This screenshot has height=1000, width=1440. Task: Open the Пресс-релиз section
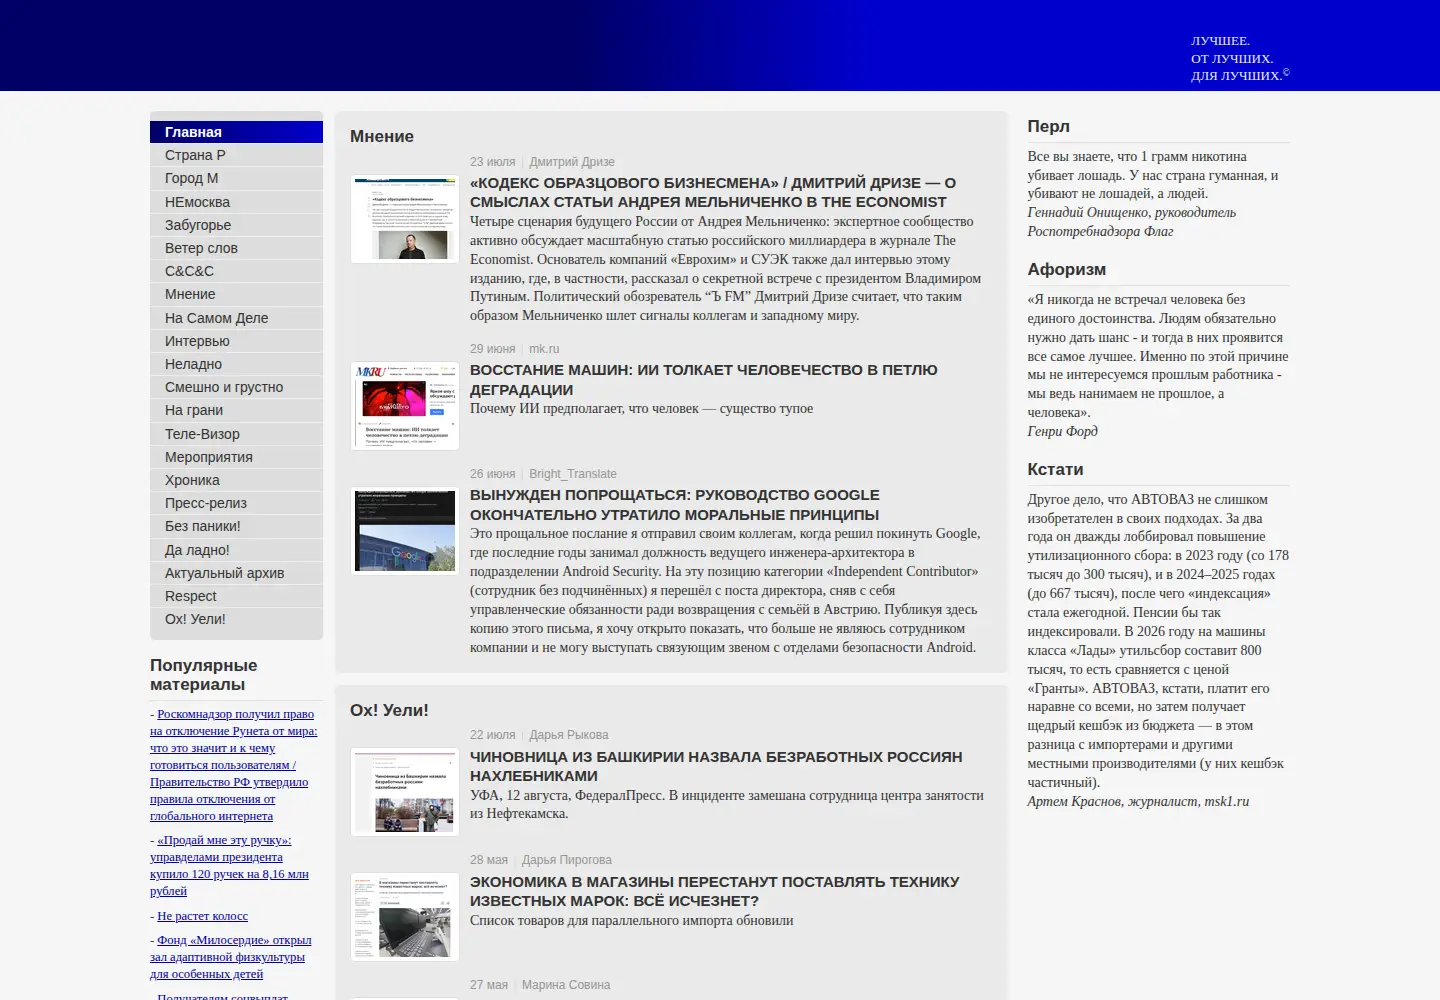click(x=236, y=503)
